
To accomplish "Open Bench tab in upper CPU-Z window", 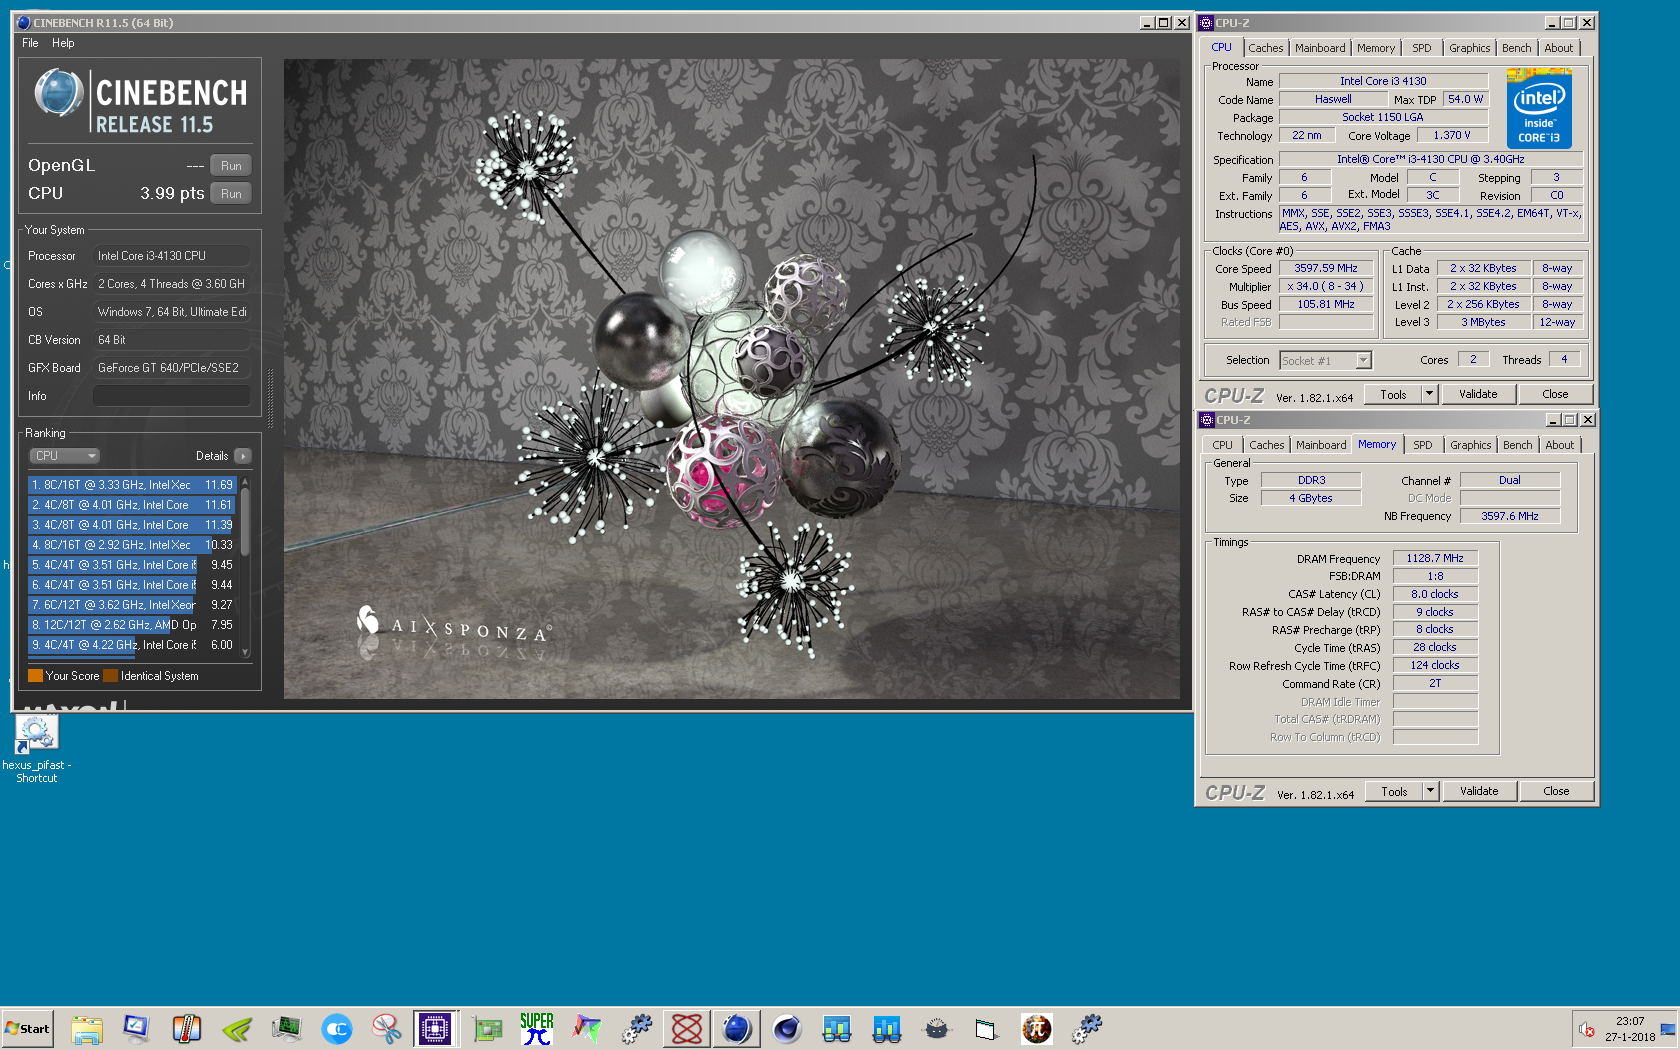I will coord(1517,48).
